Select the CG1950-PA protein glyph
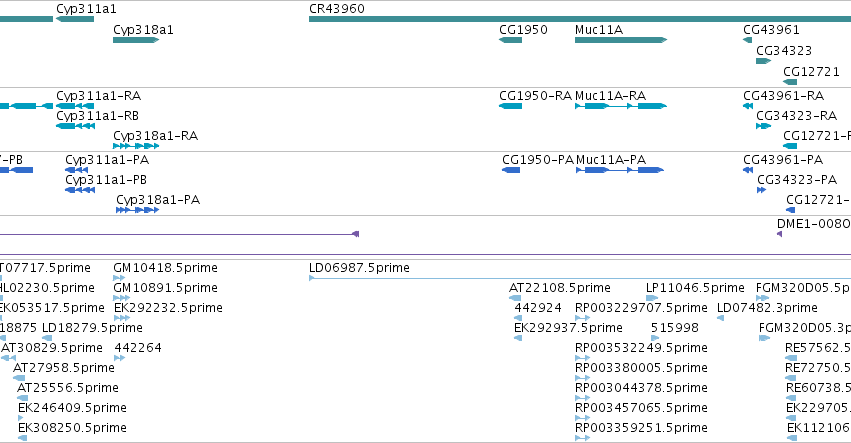 [511, 170]
